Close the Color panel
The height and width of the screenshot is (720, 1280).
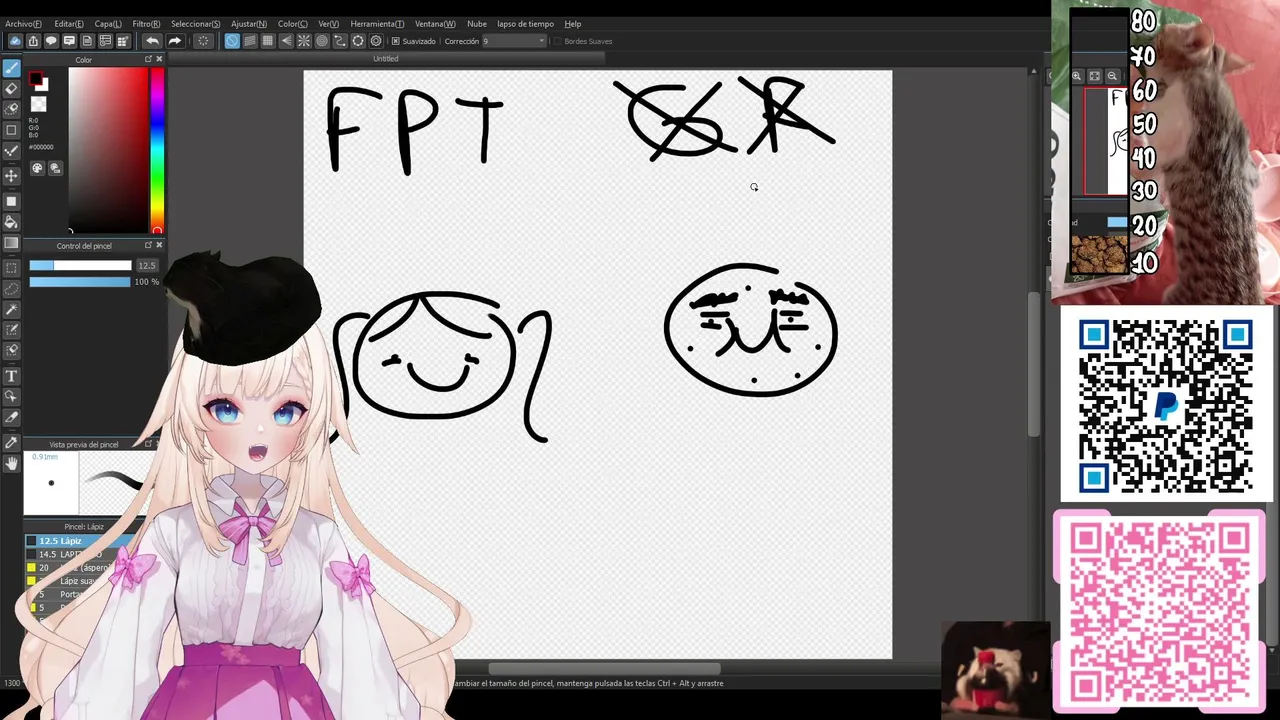[159, 59]
